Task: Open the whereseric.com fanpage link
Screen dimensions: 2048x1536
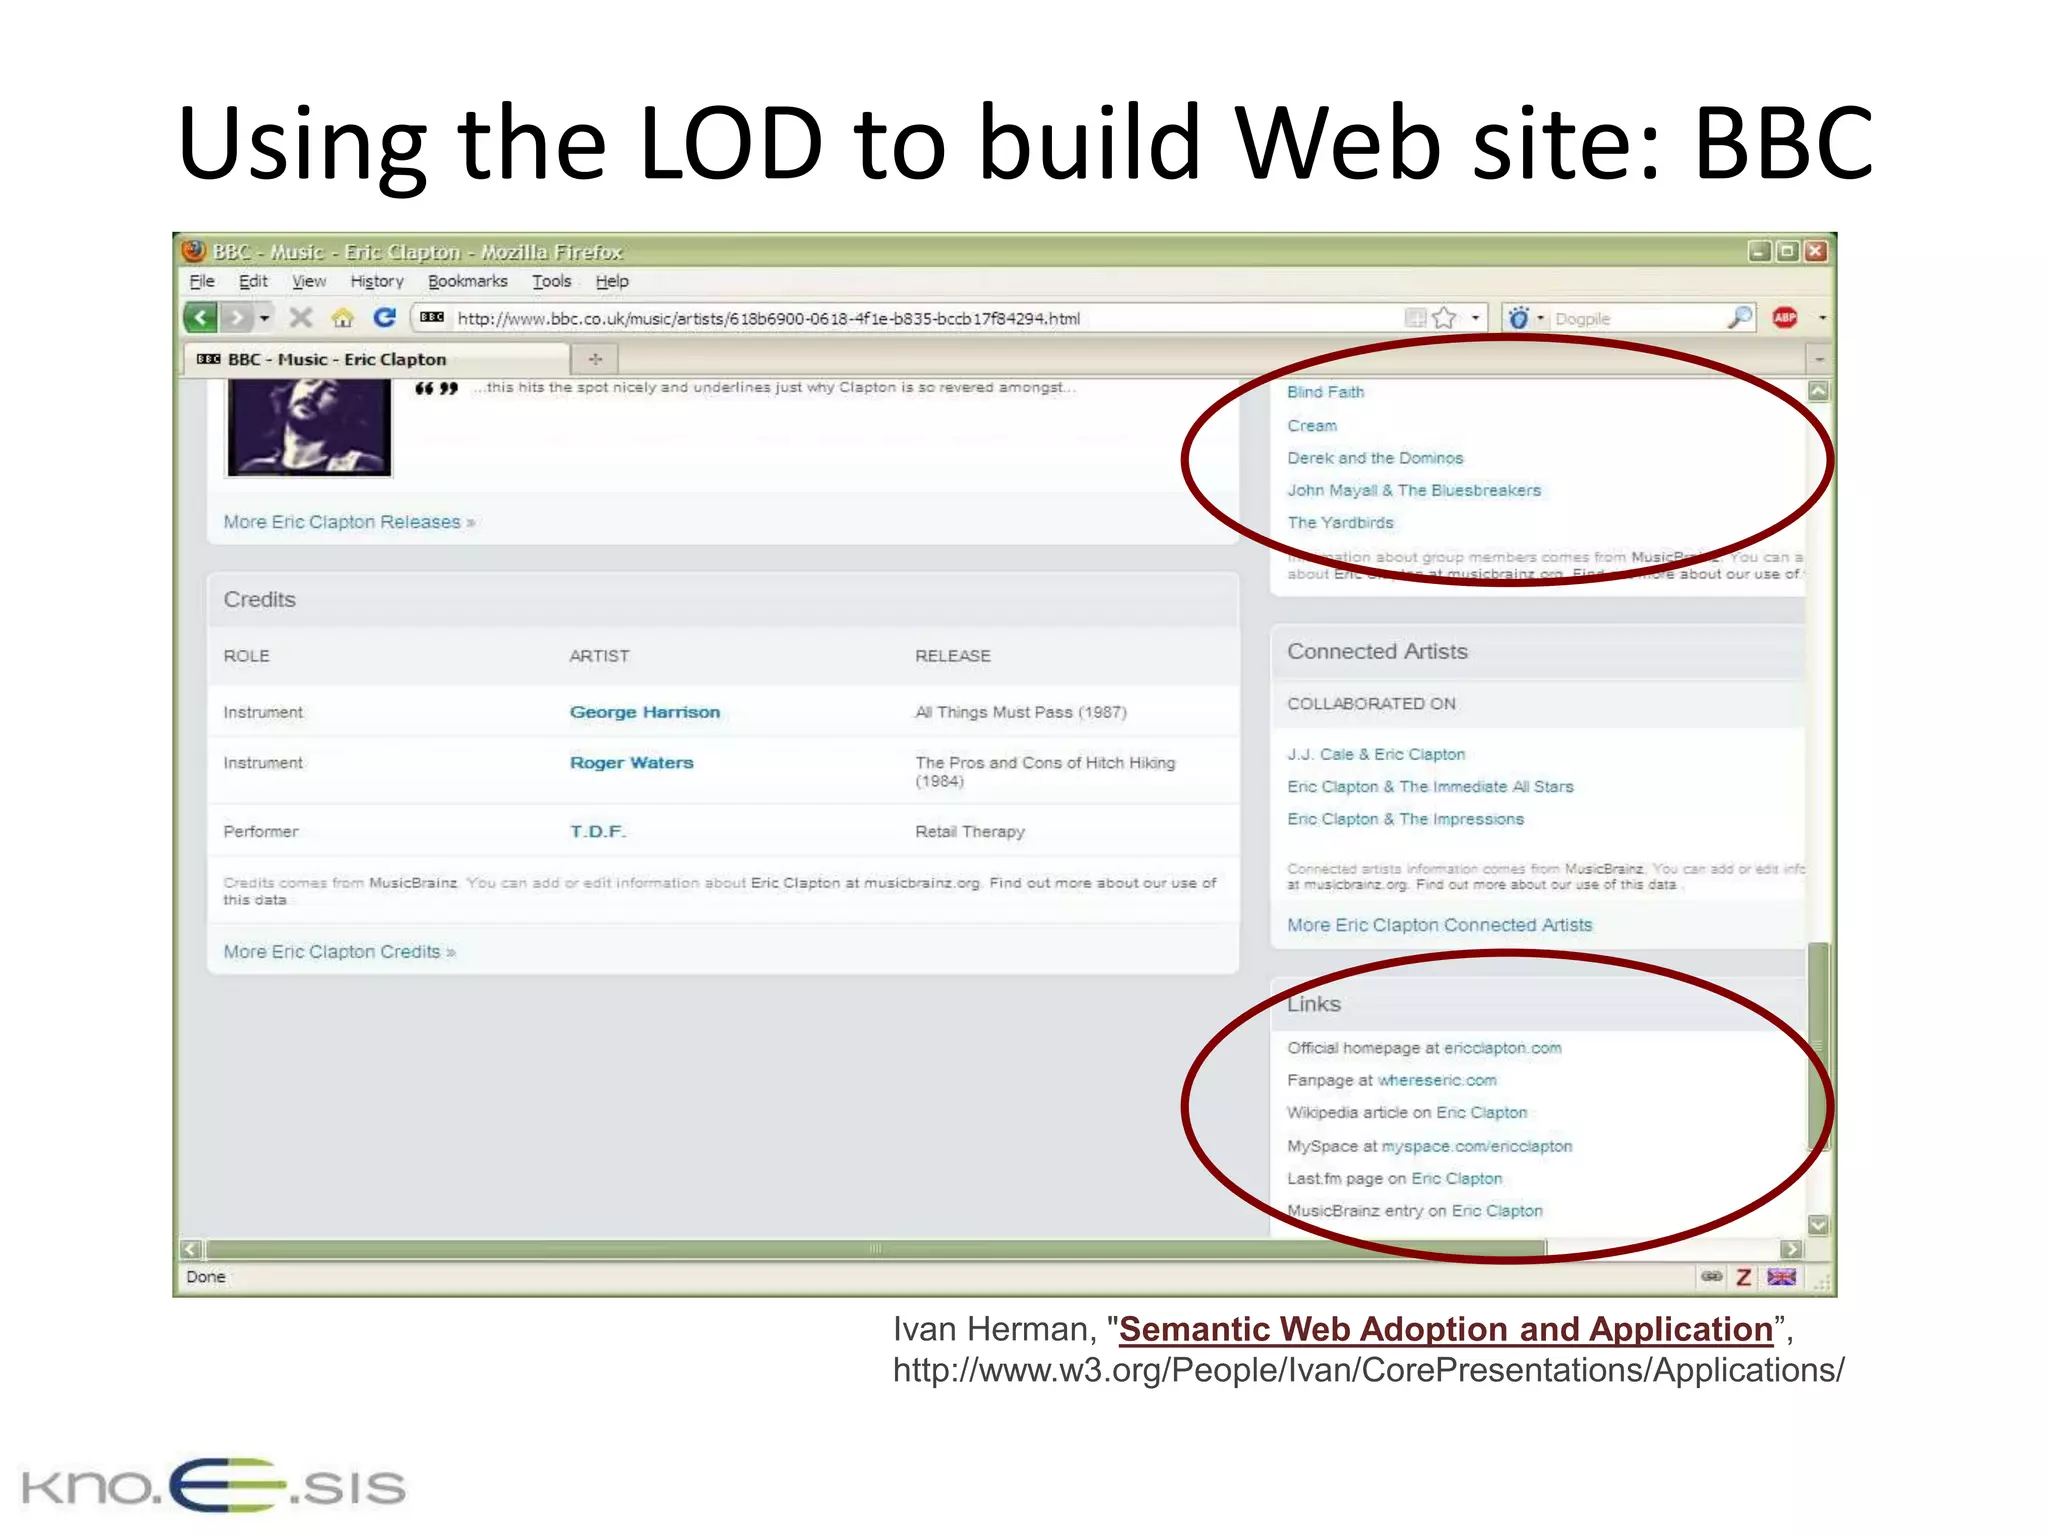Action: pos(1437,1080)
